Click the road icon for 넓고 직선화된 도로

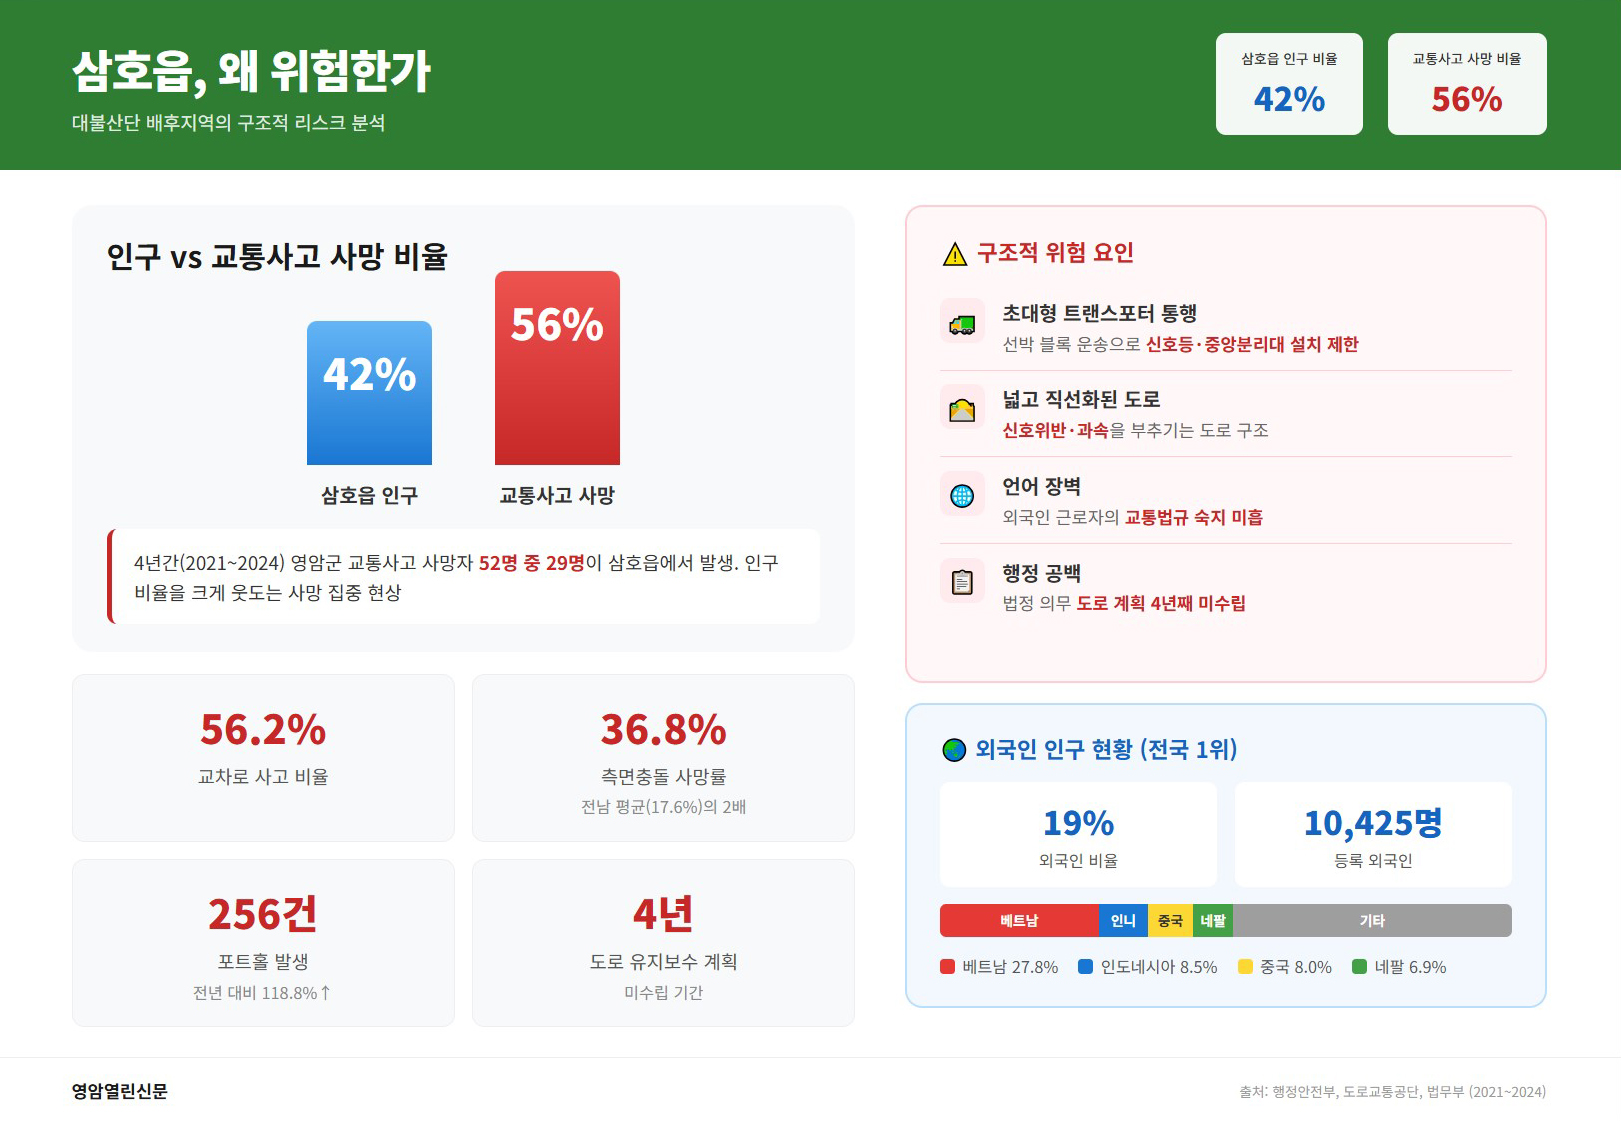point(962,409)
